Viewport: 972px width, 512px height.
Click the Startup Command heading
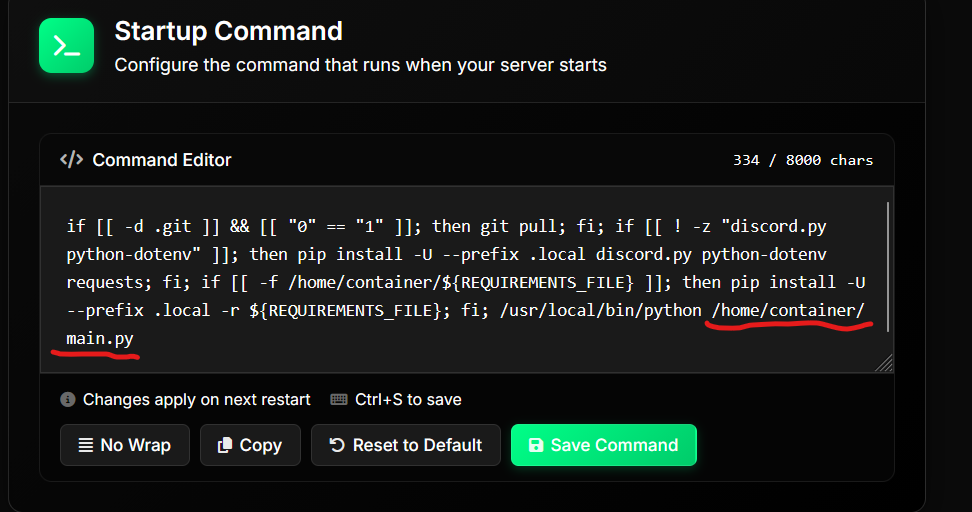[228, 31]
